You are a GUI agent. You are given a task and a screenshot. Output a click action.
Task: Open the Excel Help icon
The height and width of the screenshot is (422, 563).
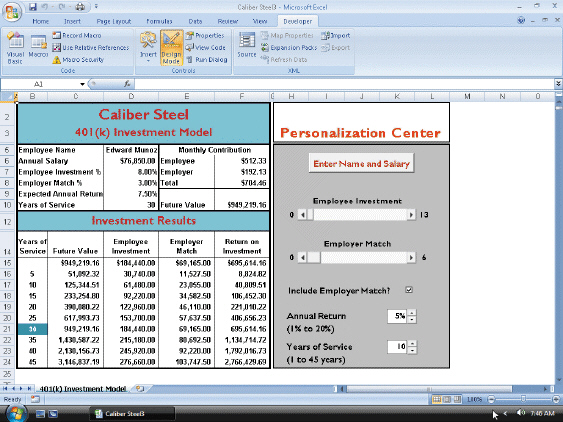tap(521, 20)
